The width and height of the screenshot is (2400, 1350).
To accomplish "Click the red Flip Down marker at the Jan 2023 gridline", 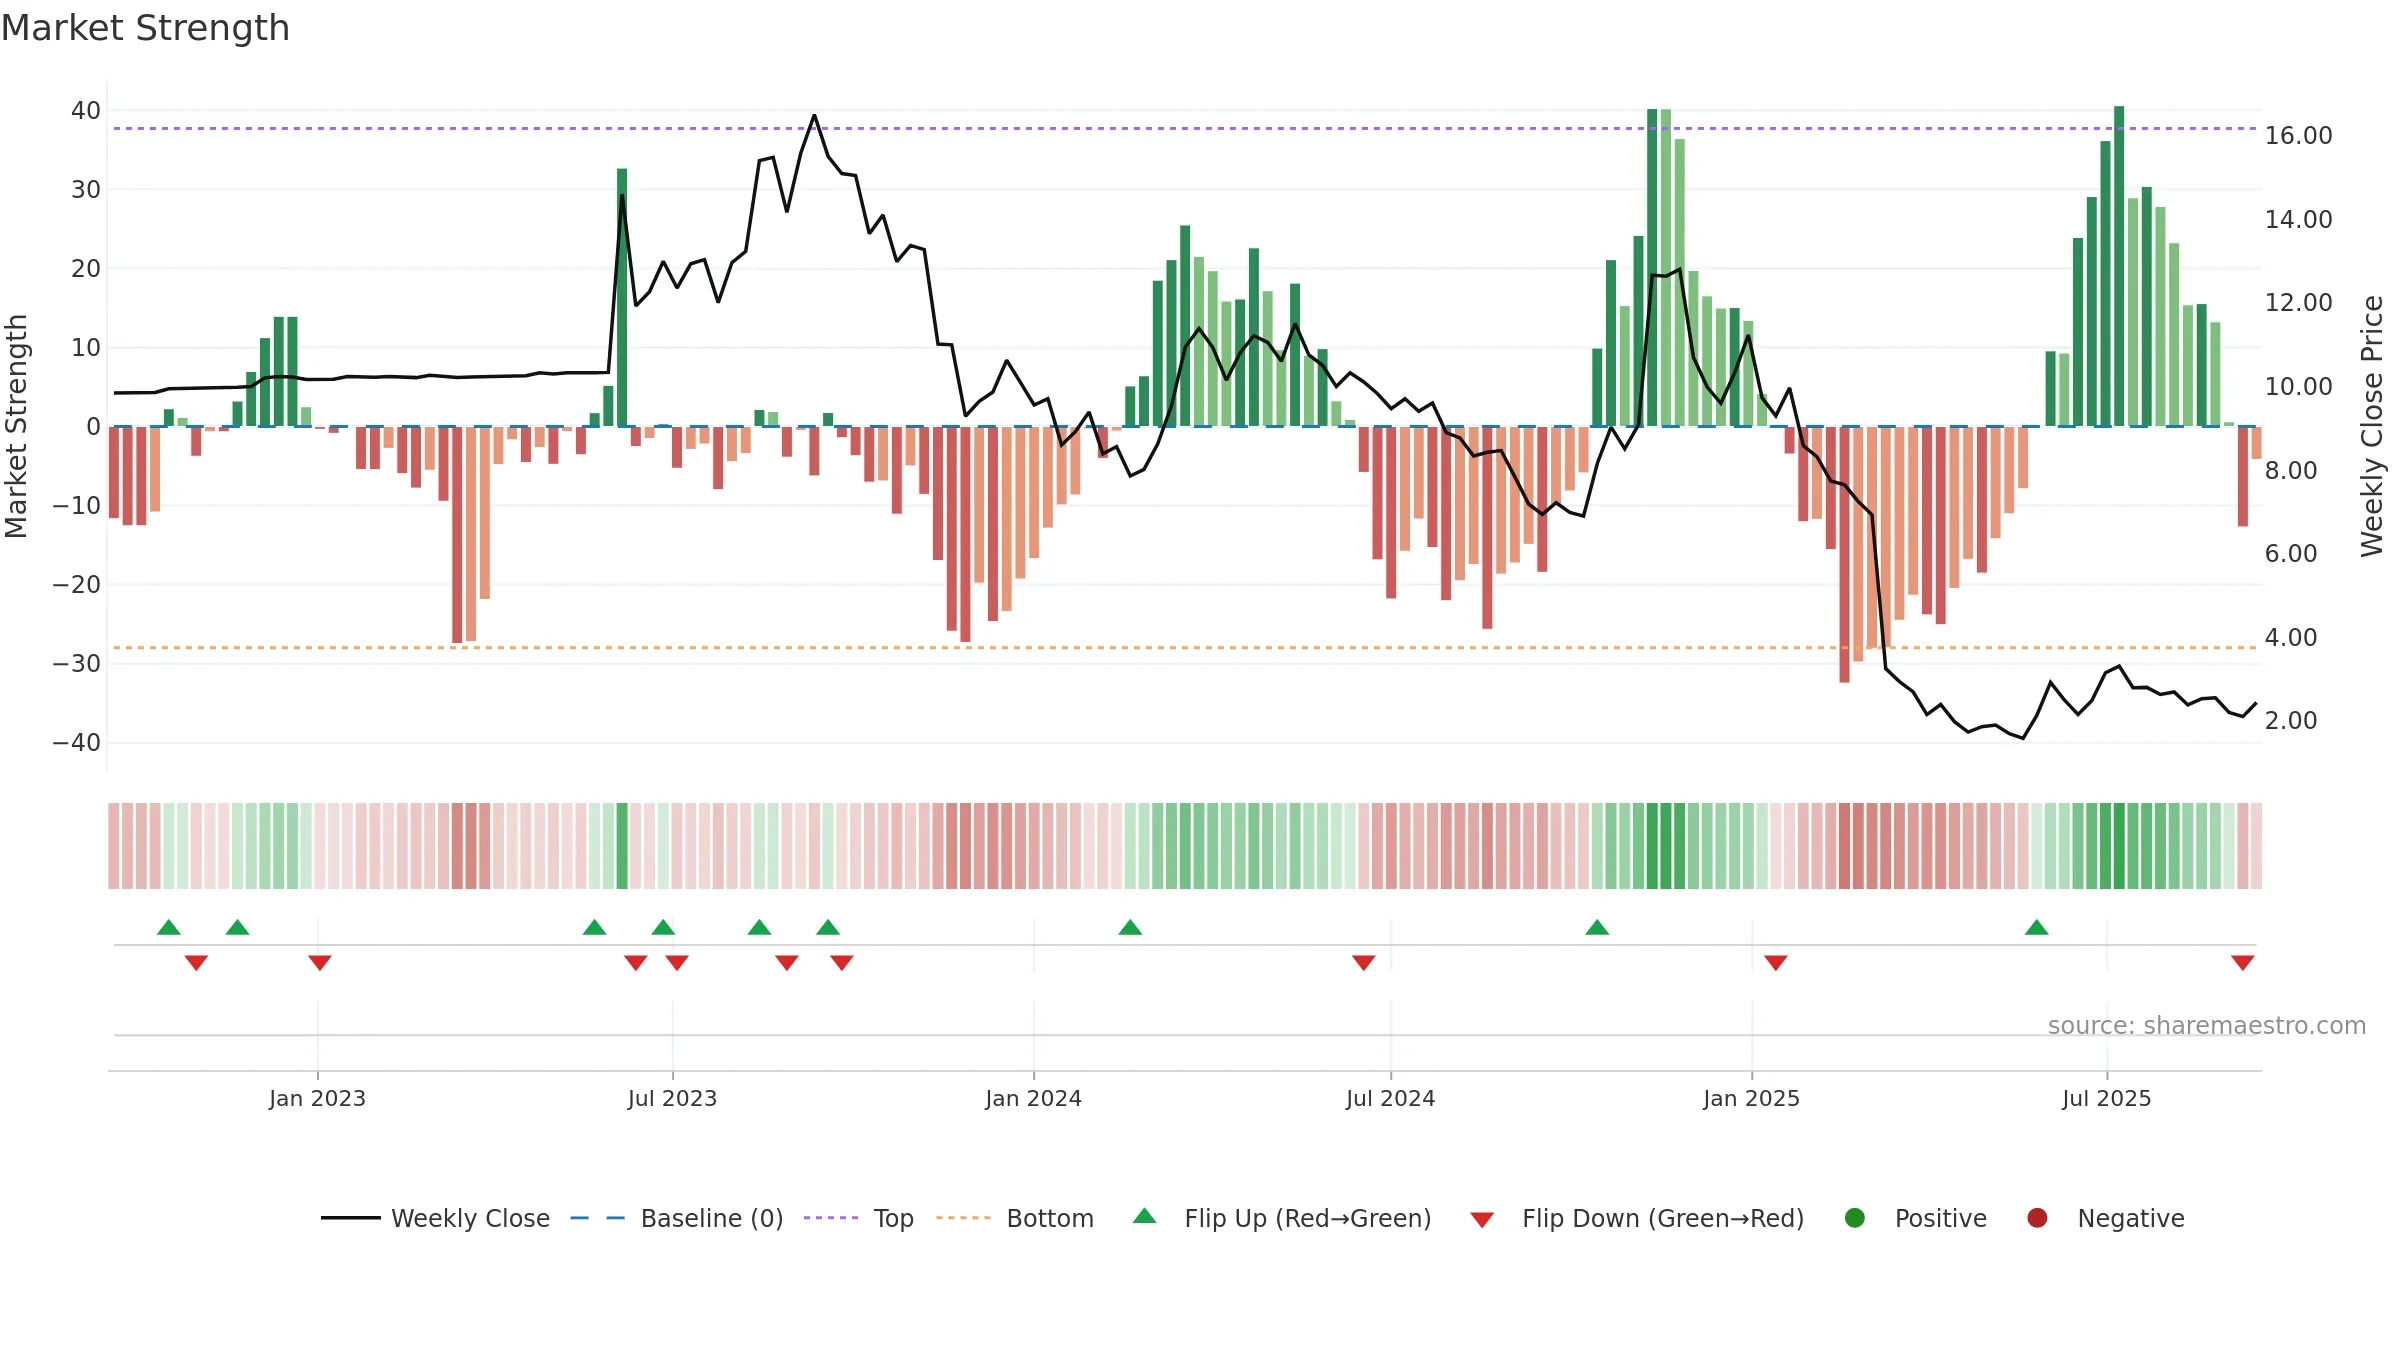I will [320, 963].
